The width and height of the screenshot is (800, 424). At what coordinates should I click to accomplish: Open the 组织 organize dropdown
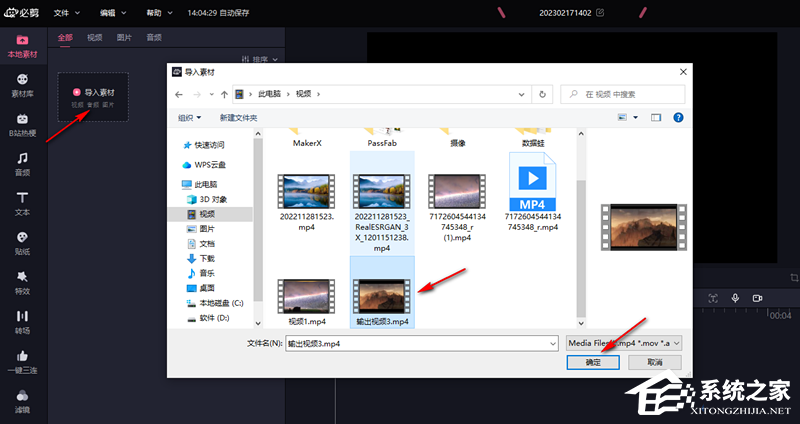[x=189, y=118]
